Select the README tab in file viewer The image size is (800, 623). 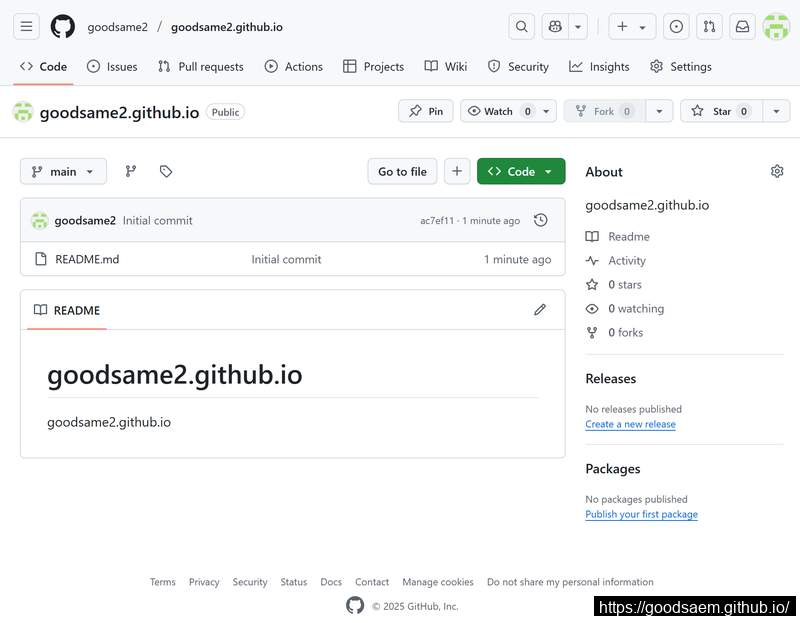tap(67, 310)
